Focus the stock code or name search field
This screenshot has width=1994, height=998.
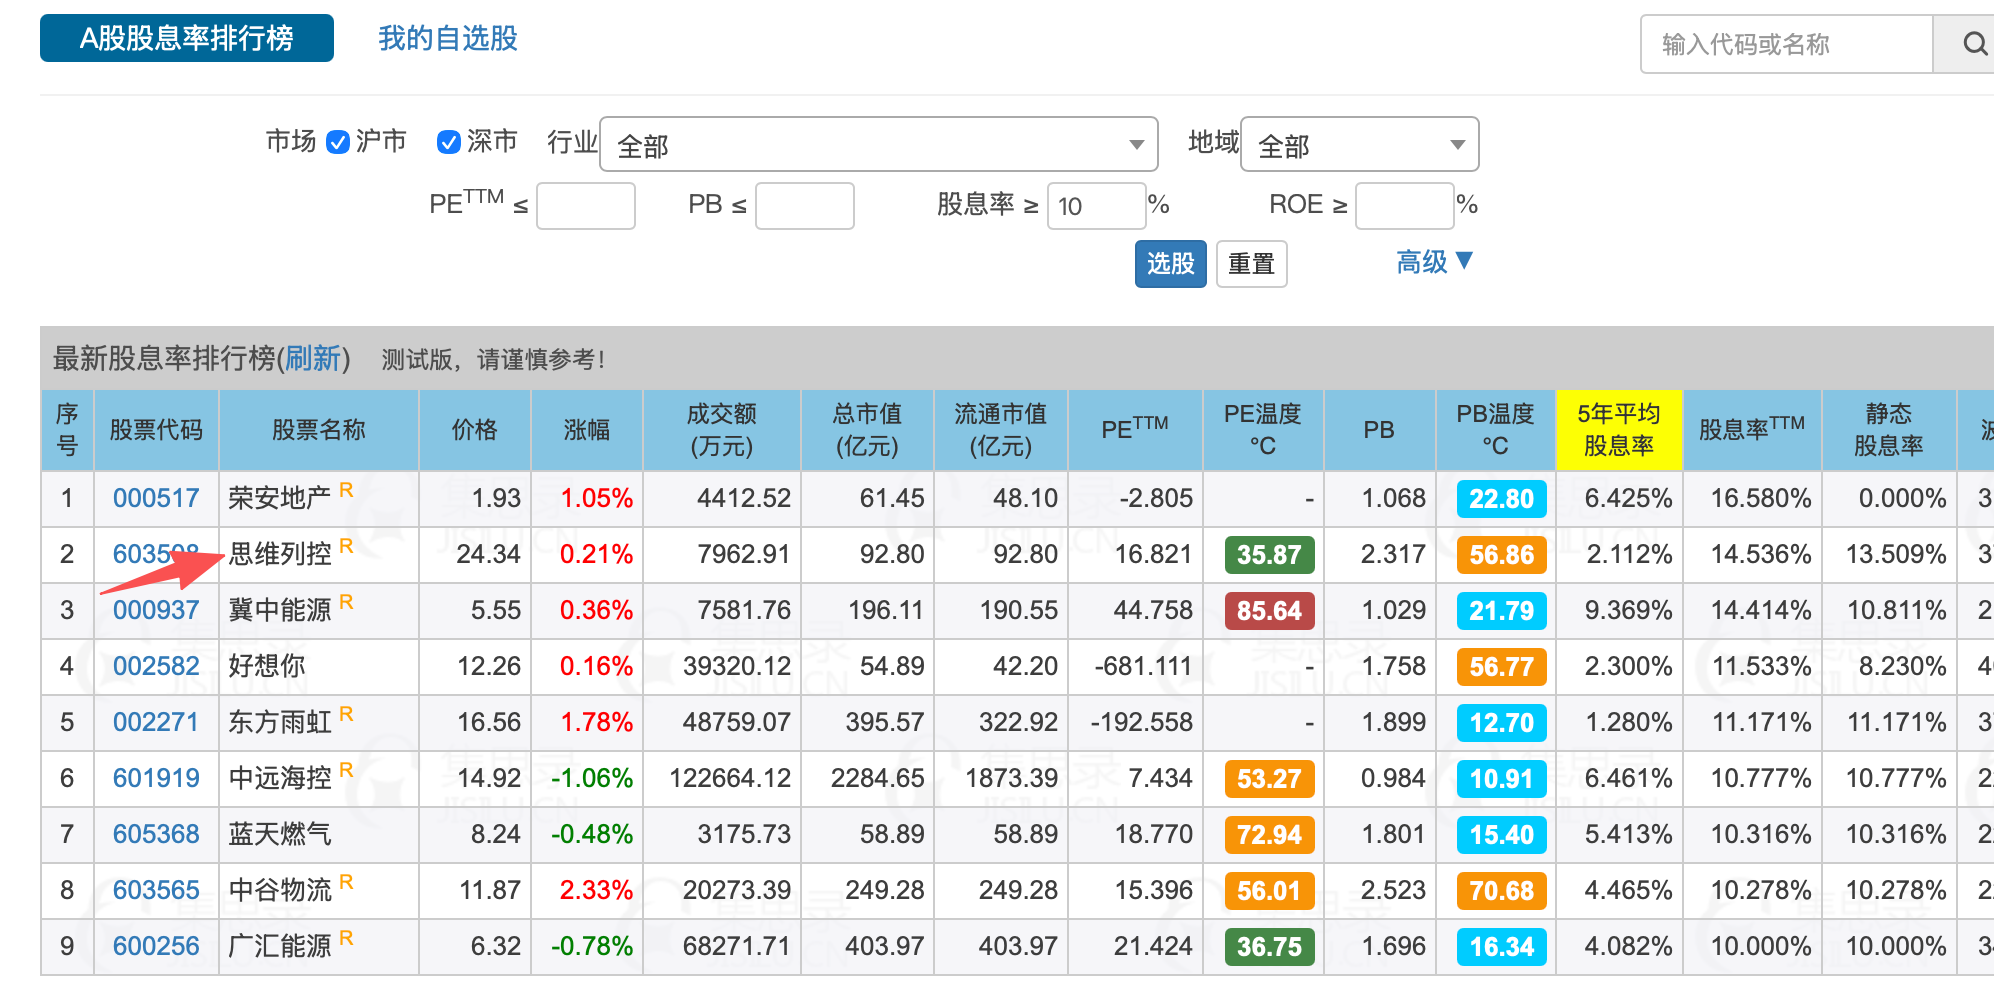[x=1785, y=44]
